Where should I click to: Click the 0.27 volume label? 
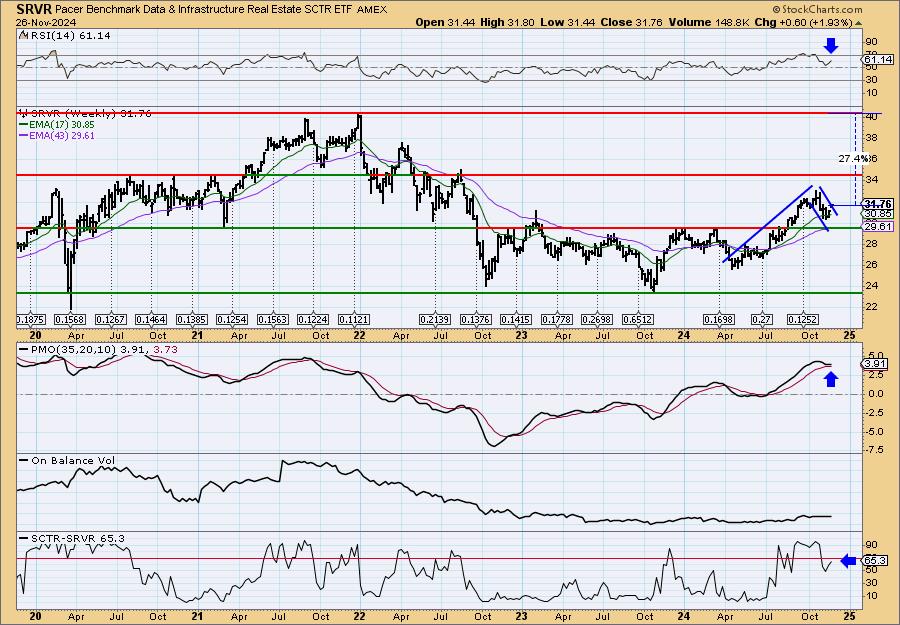762,319
